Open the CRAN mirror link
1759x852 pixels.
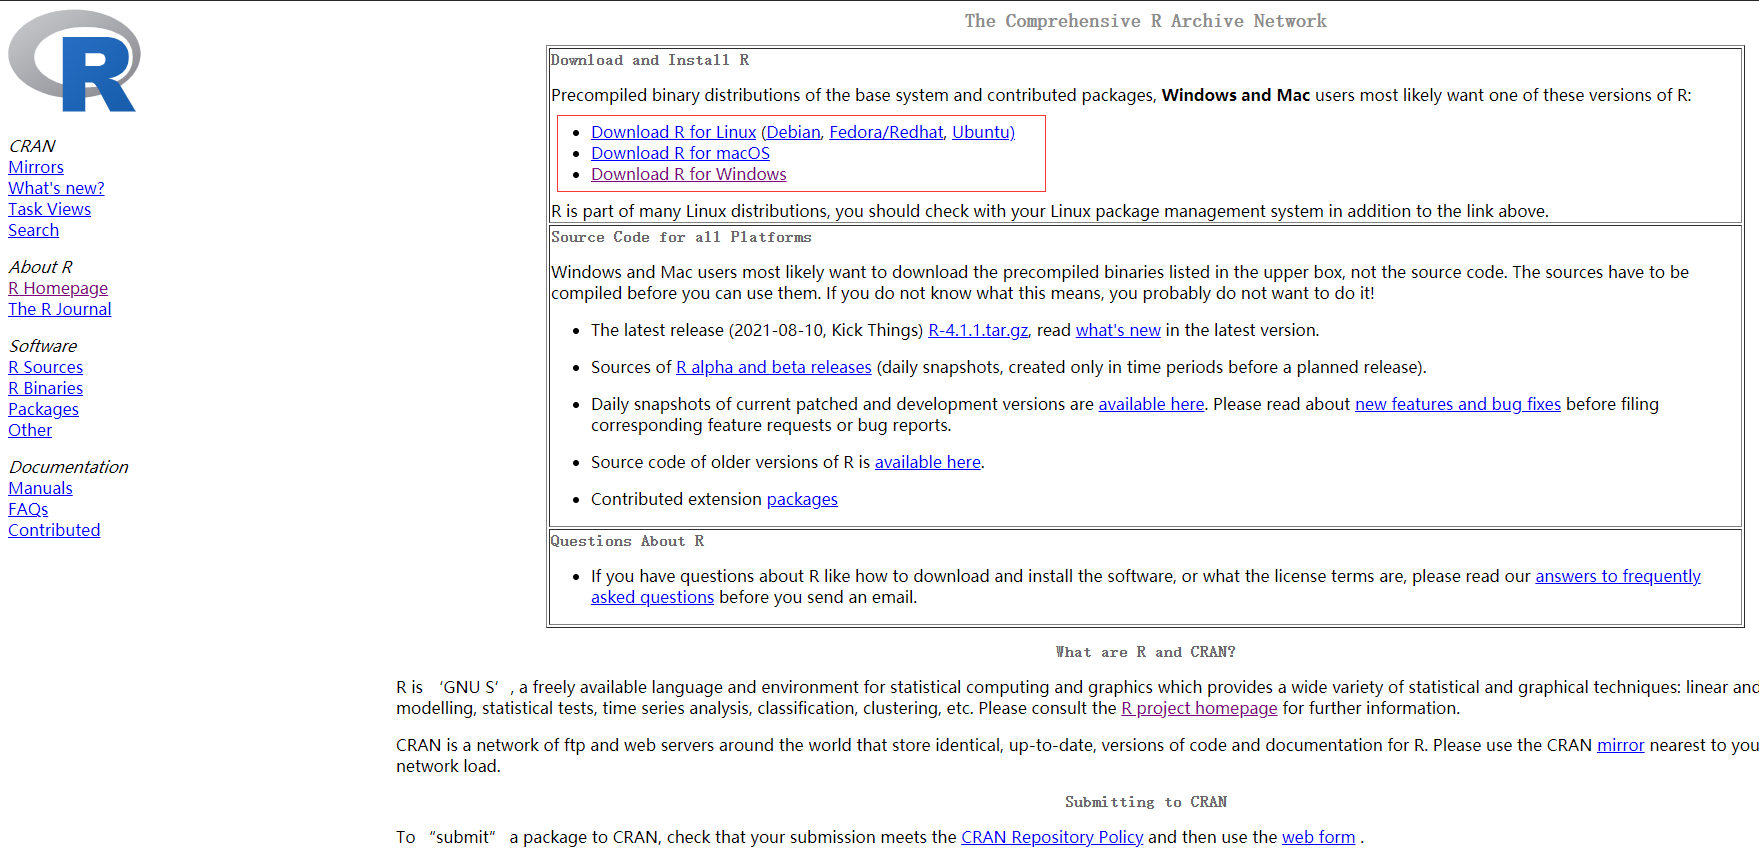click(1620, 745)
